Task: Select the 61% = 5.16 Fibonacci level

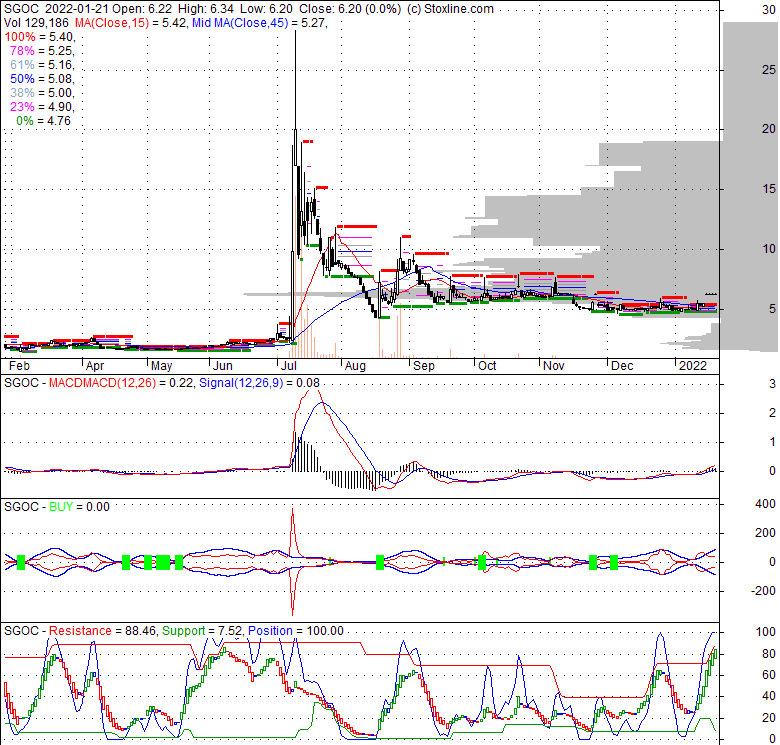Action: tap(42, 65)
